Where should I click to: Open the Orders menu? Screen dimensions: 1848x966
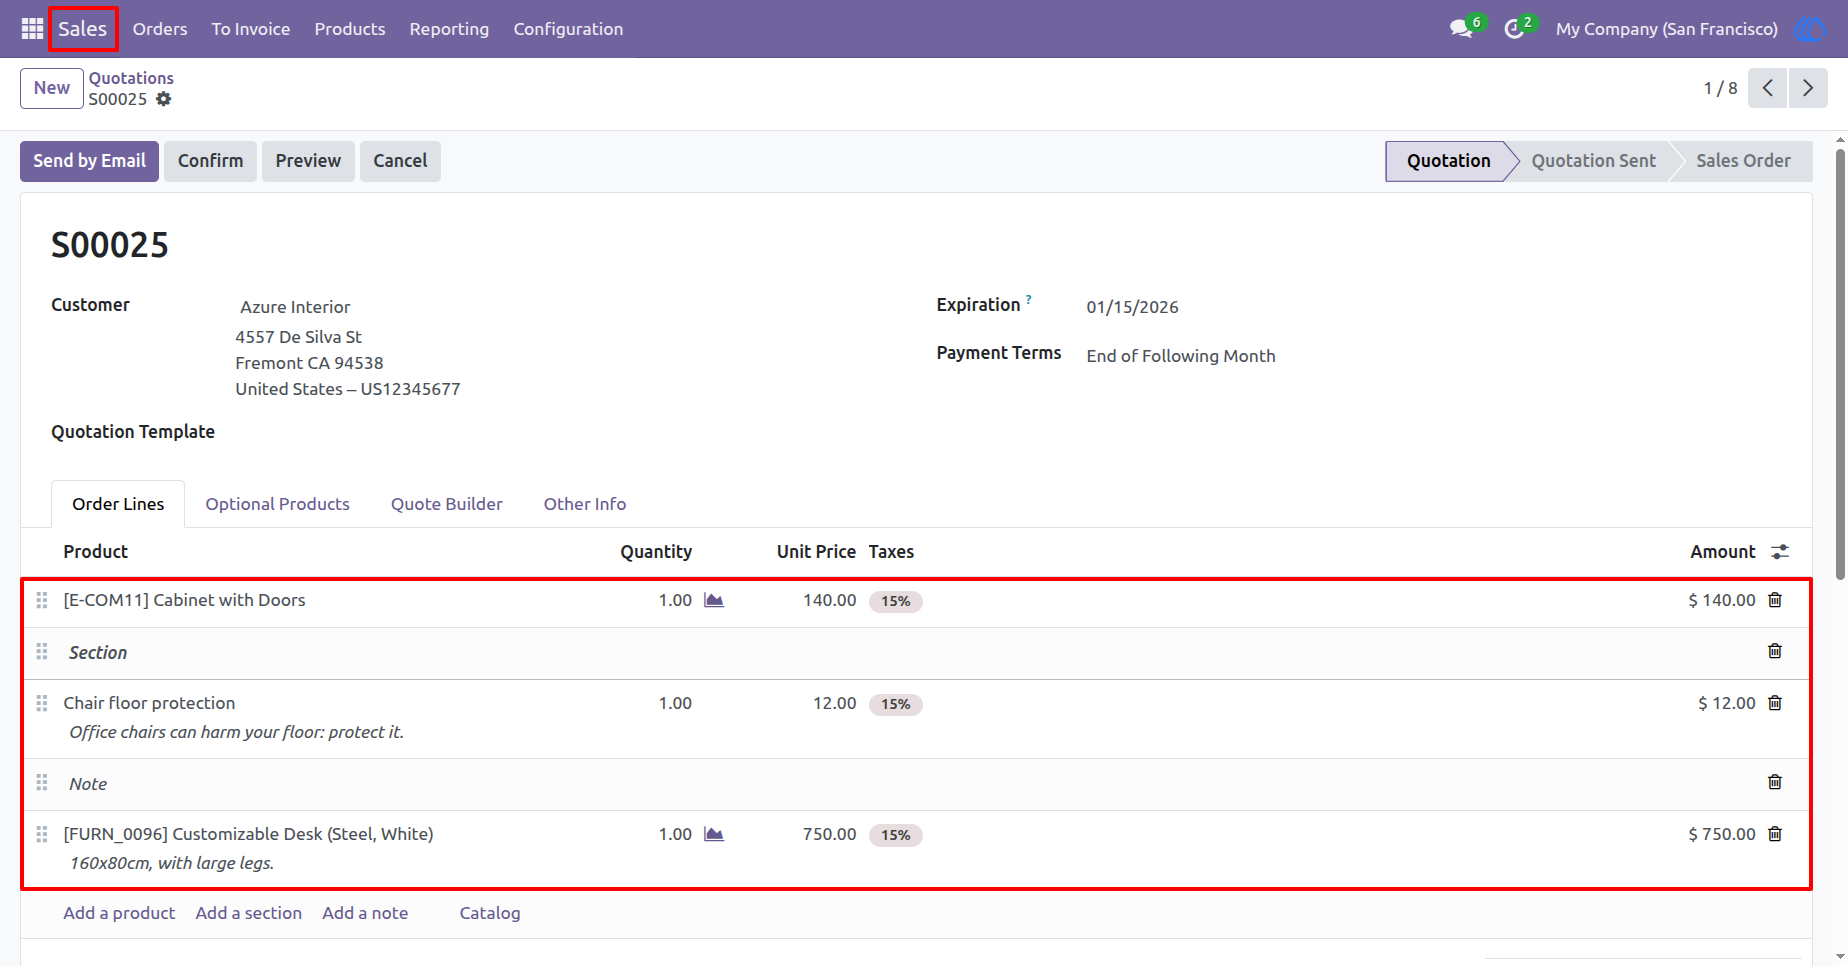160,29
